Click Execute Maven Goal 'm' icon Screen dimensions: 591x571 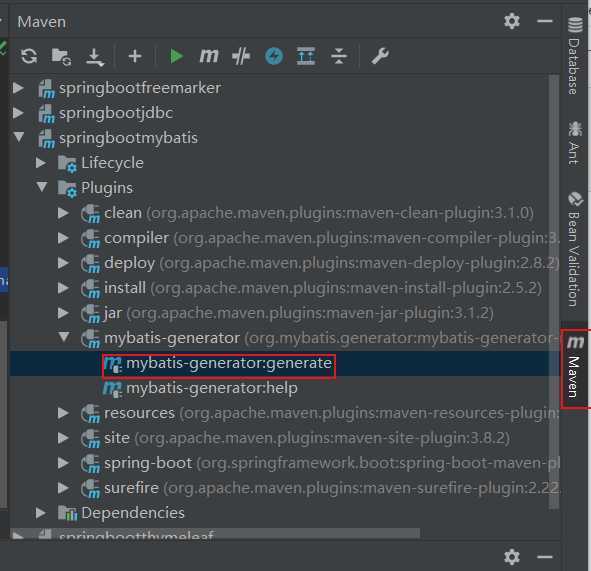coord(208,56)
